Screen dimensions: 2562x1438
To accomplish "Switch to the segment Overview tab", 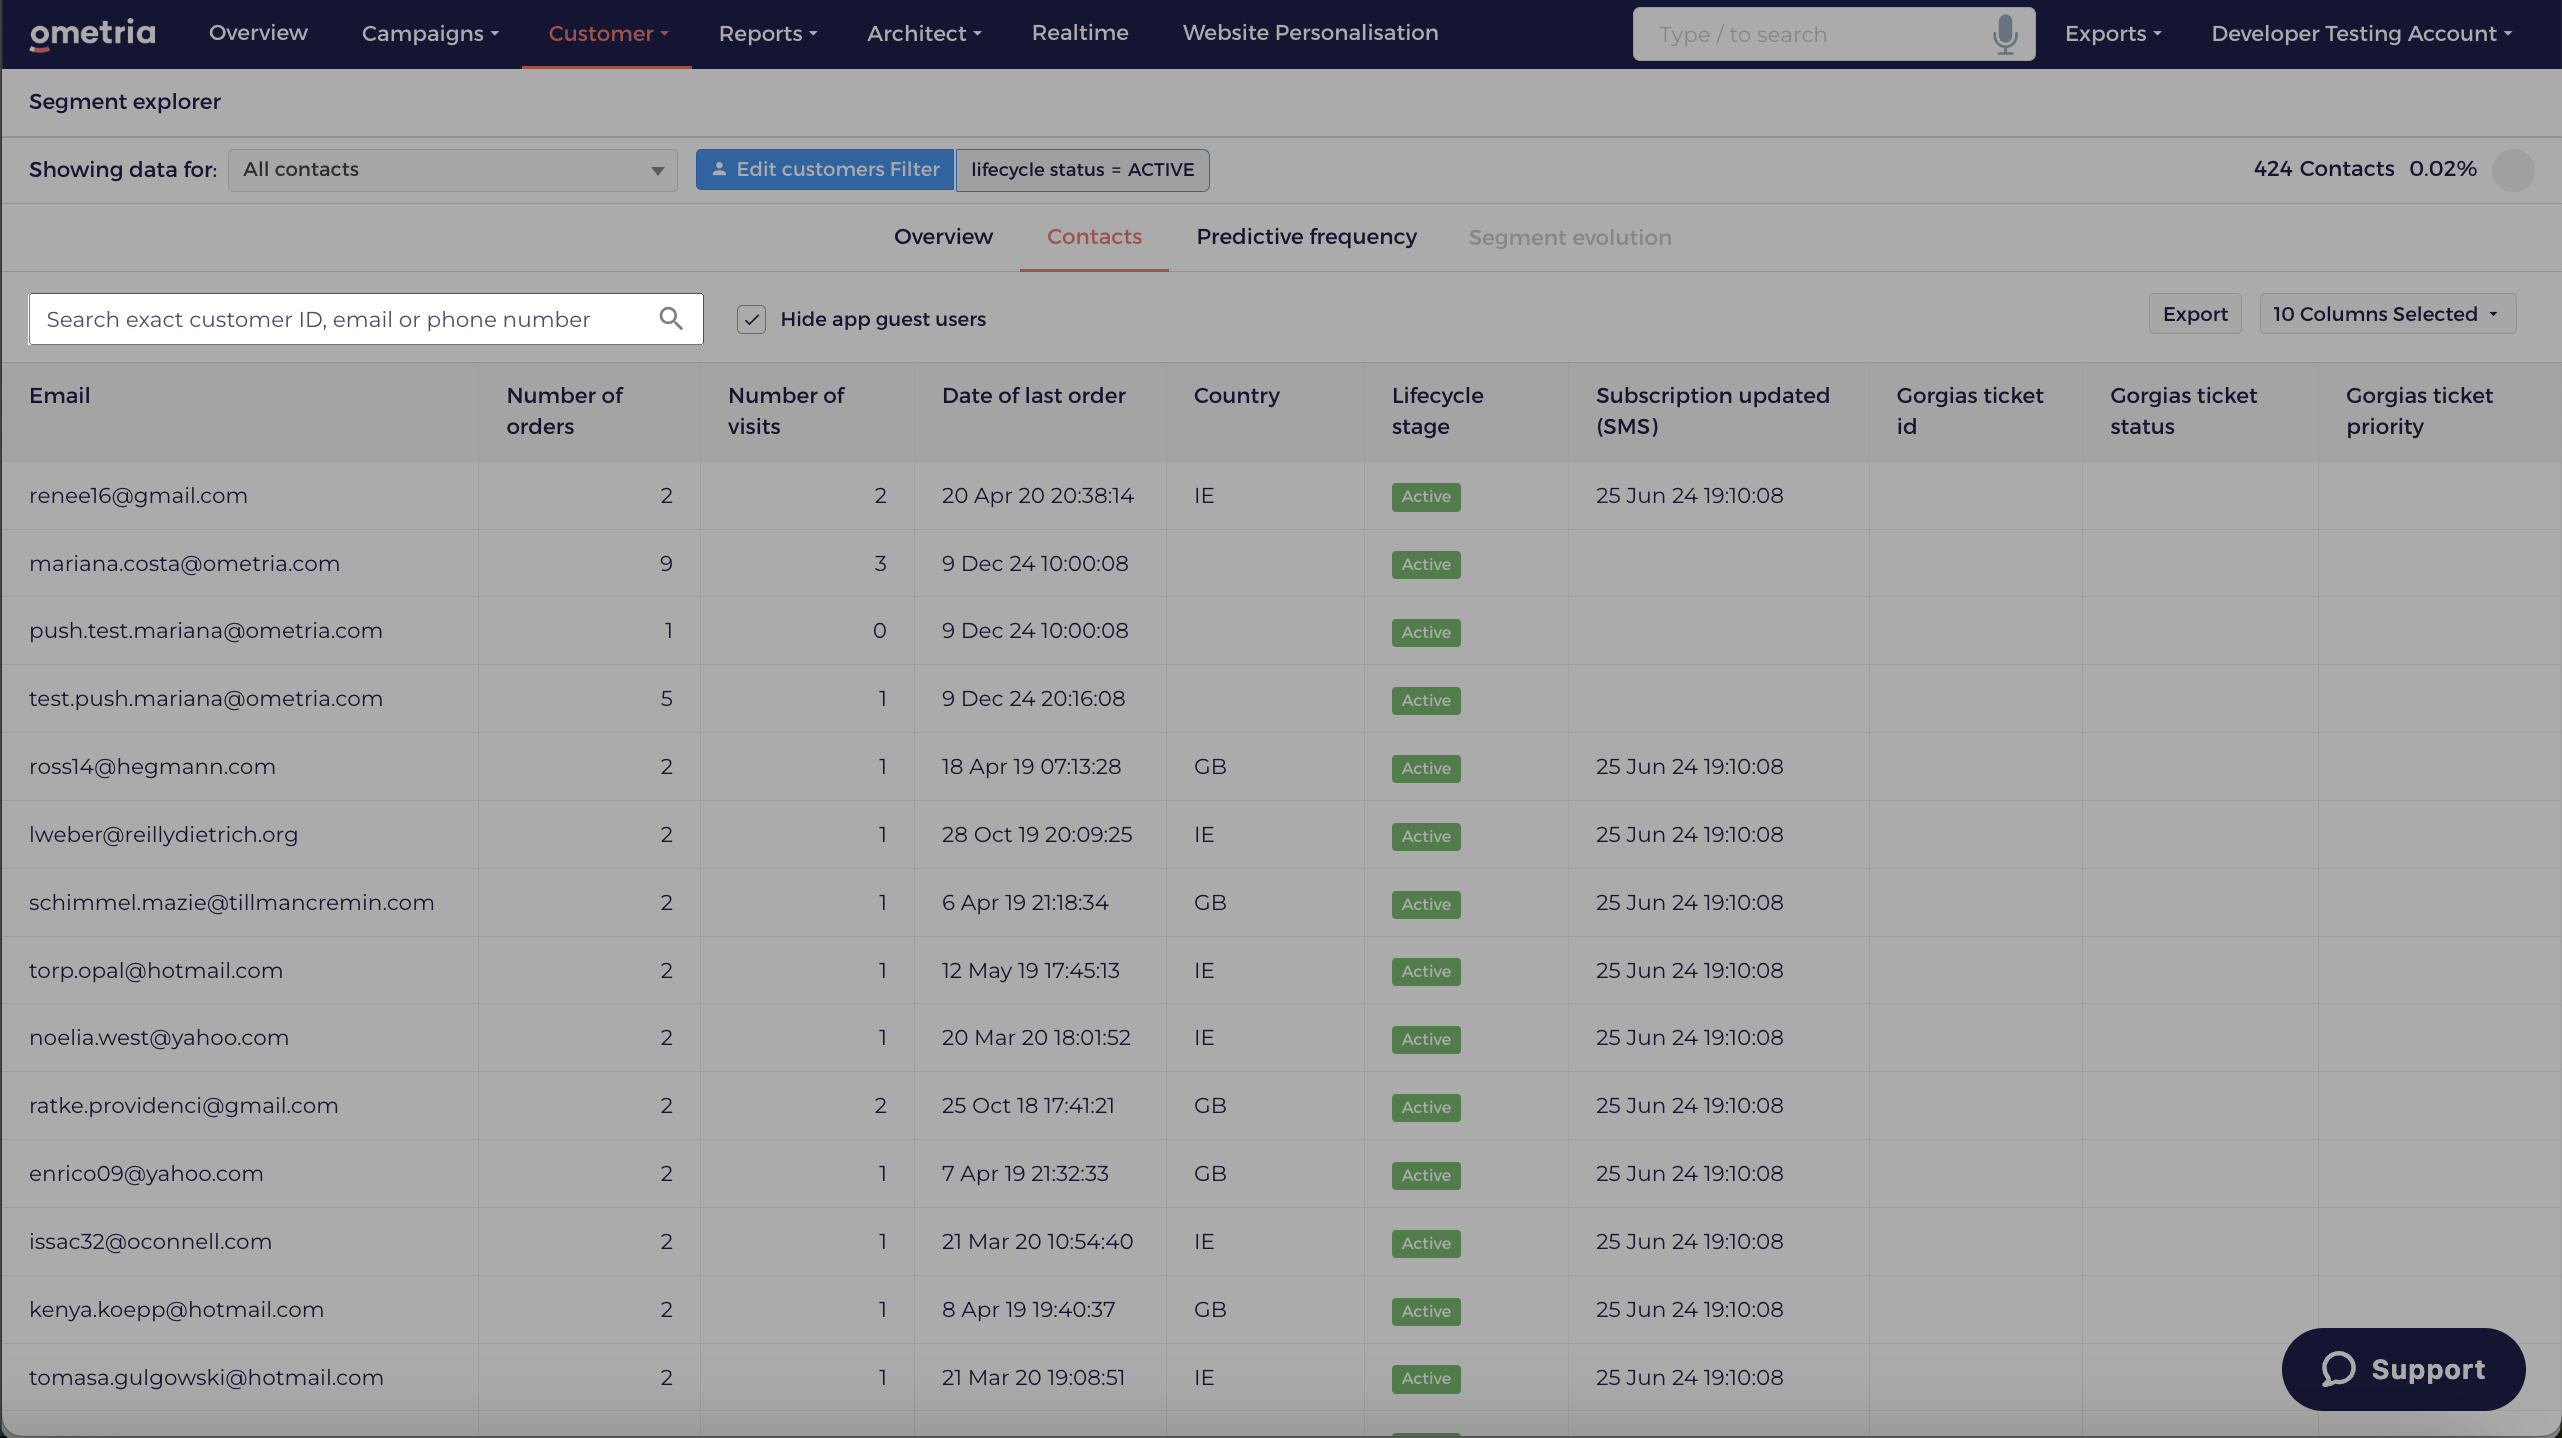I will coord(943,237).
